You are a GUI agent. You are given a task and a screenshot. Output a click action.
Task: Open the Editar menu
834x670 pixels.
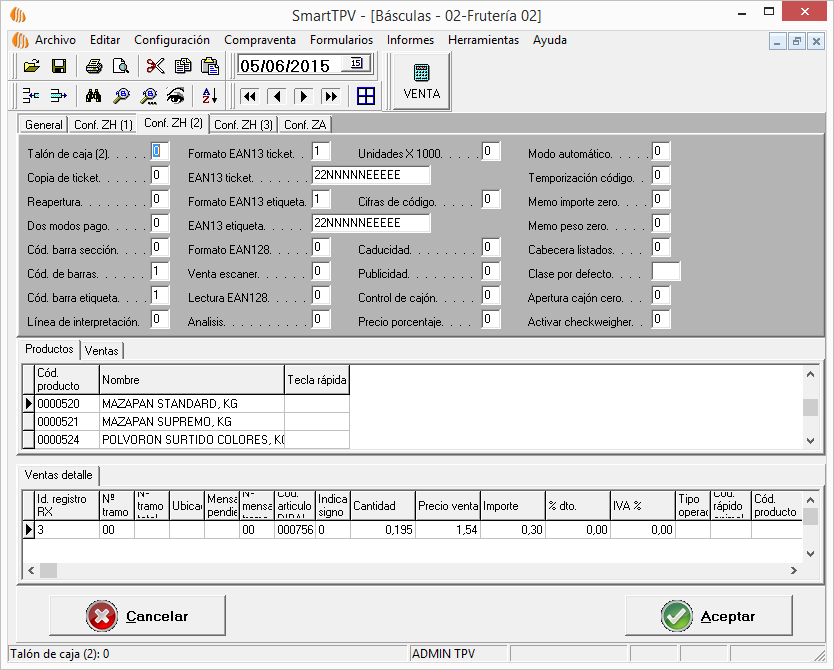[105, 40]
